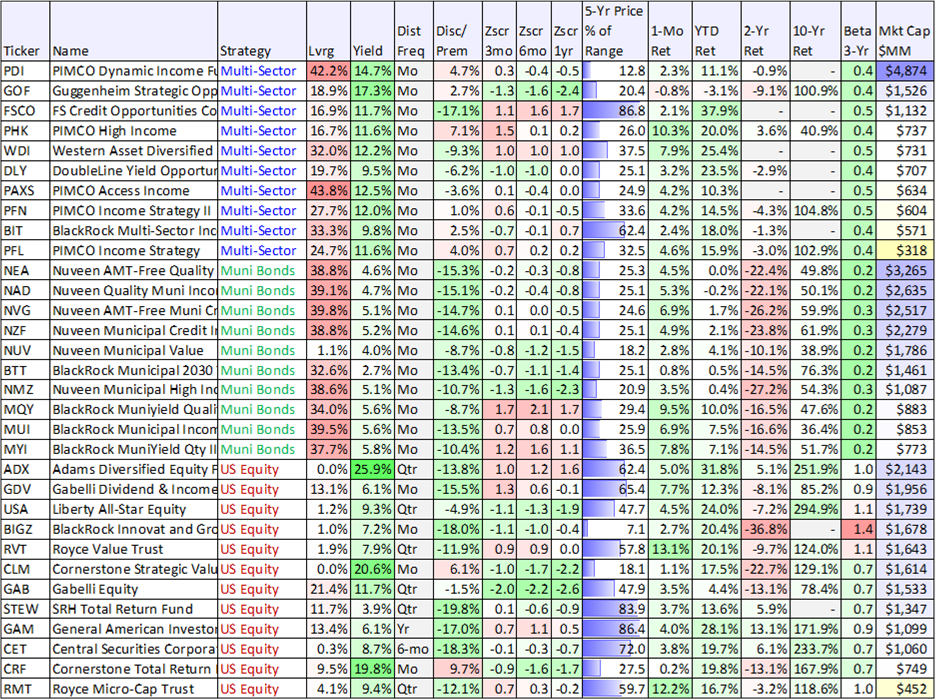This screenshot has height=700, width=936.
Task: Select the FSCO ticker cell
Action: [x=26, y=111]
